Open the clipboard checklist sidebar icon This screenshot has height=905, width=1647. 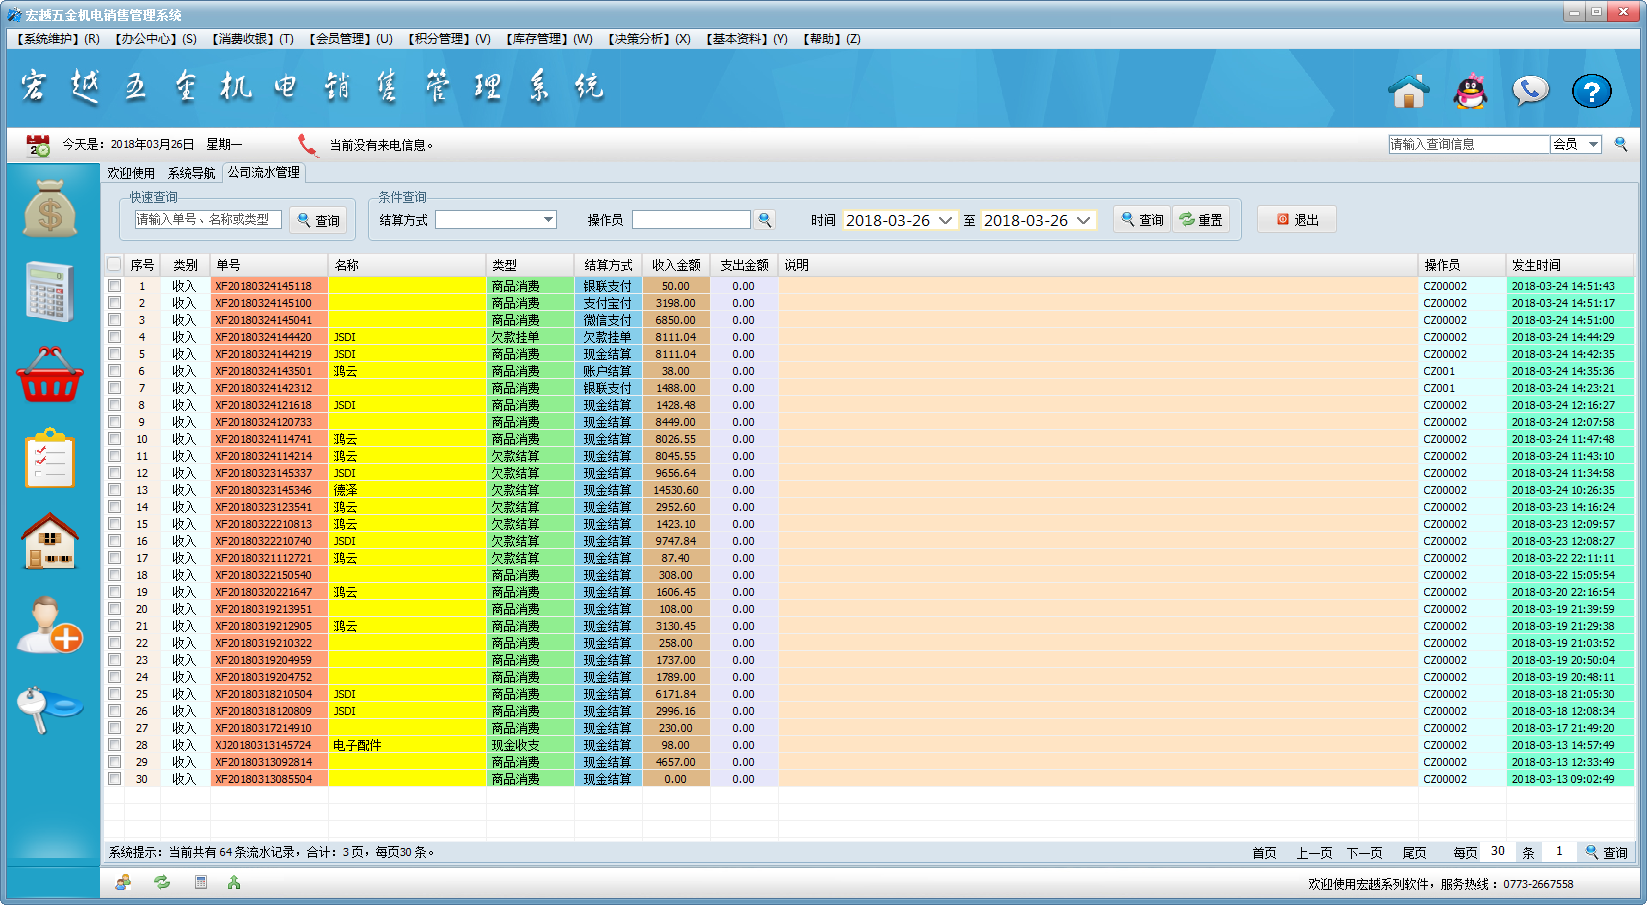coord(50,459)
